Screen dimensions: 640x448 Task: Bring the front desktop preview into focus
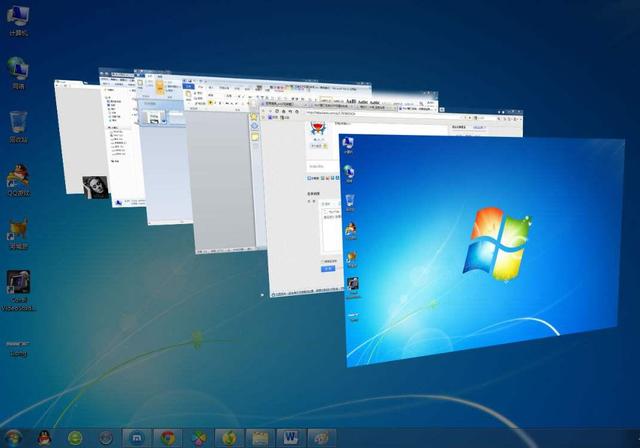click(x=482, y=249)
